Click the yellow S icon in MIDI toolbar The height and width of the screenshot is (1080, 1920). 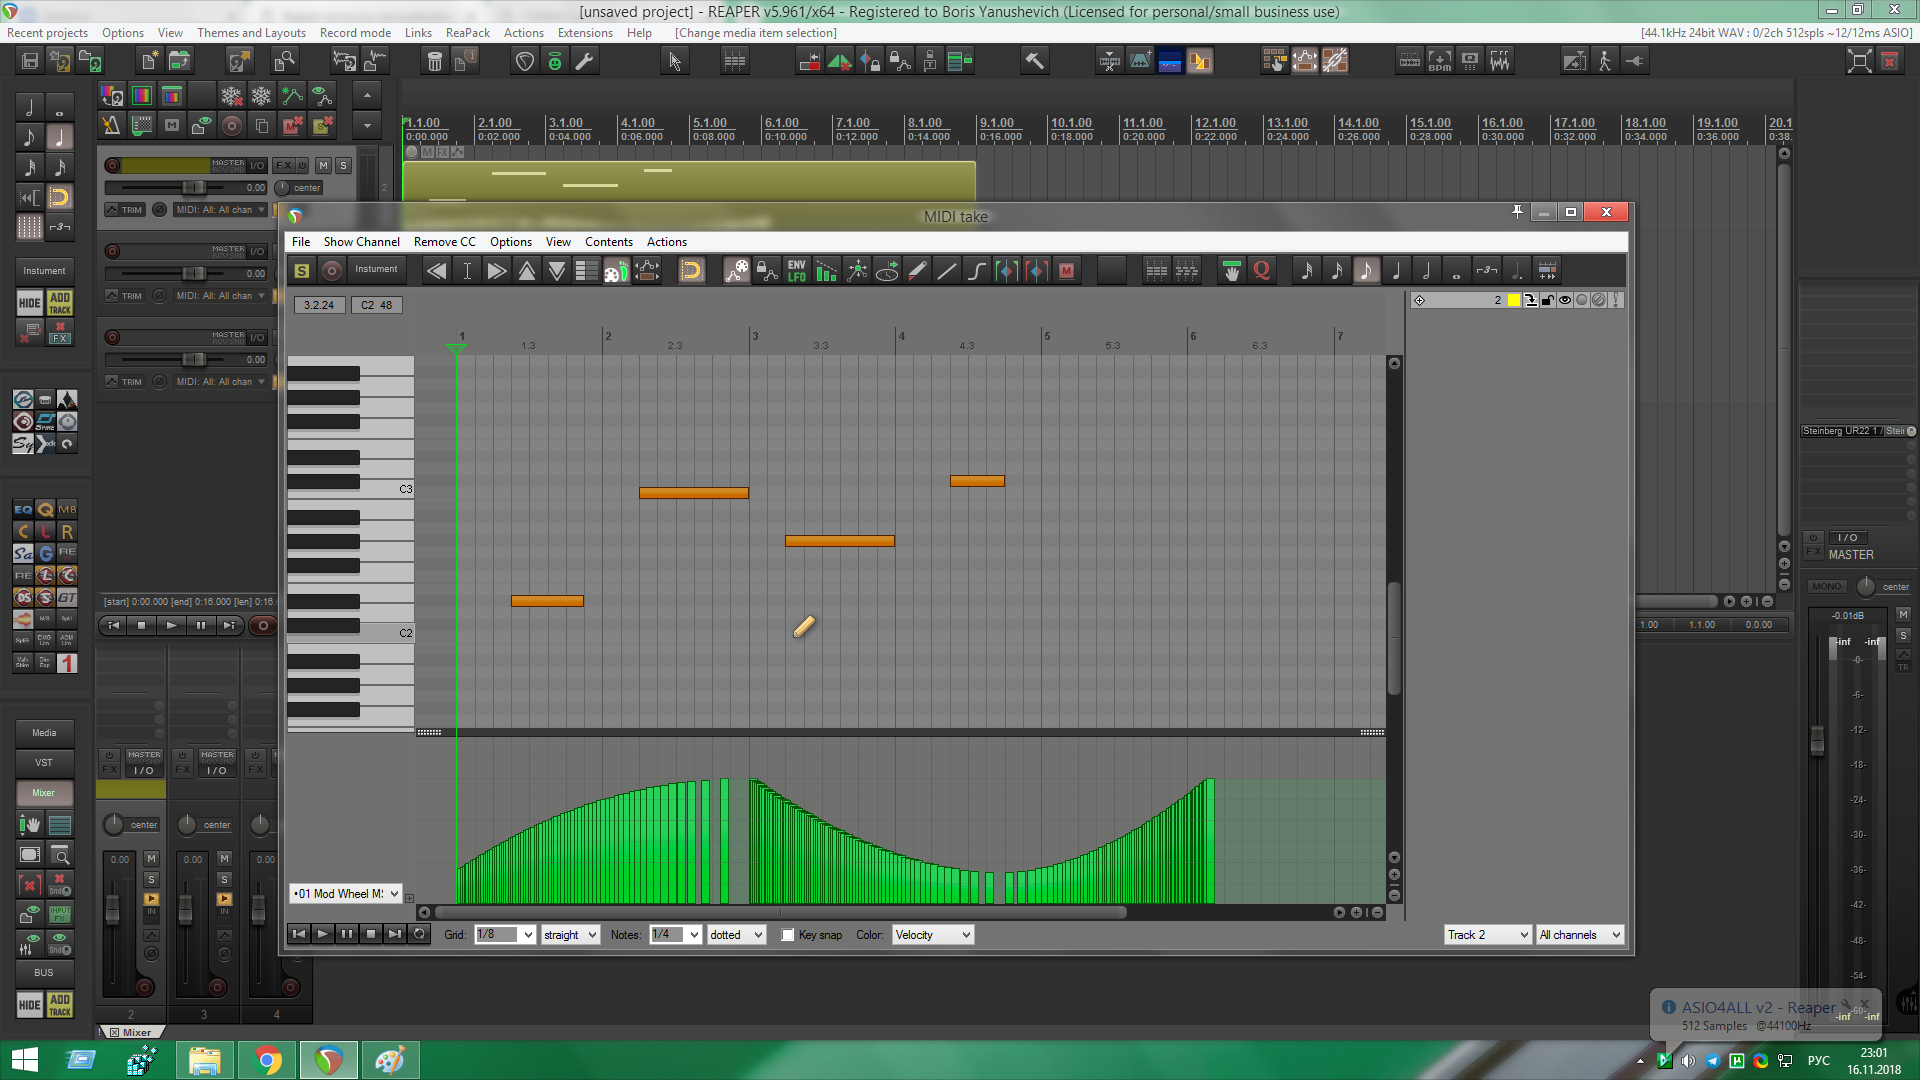coord(302,270)
